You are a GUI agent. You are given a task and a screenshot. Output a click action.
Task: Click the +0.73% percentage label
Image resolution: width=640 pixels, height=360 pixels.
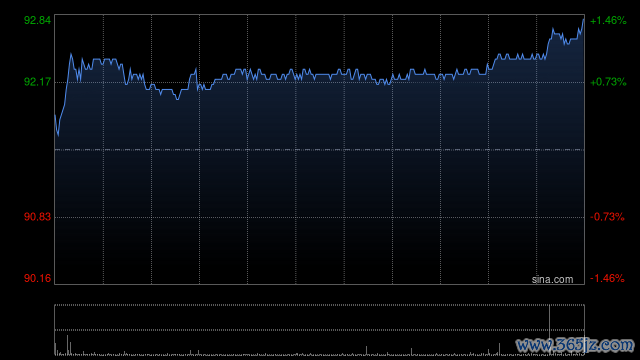(x=608, y=82)
